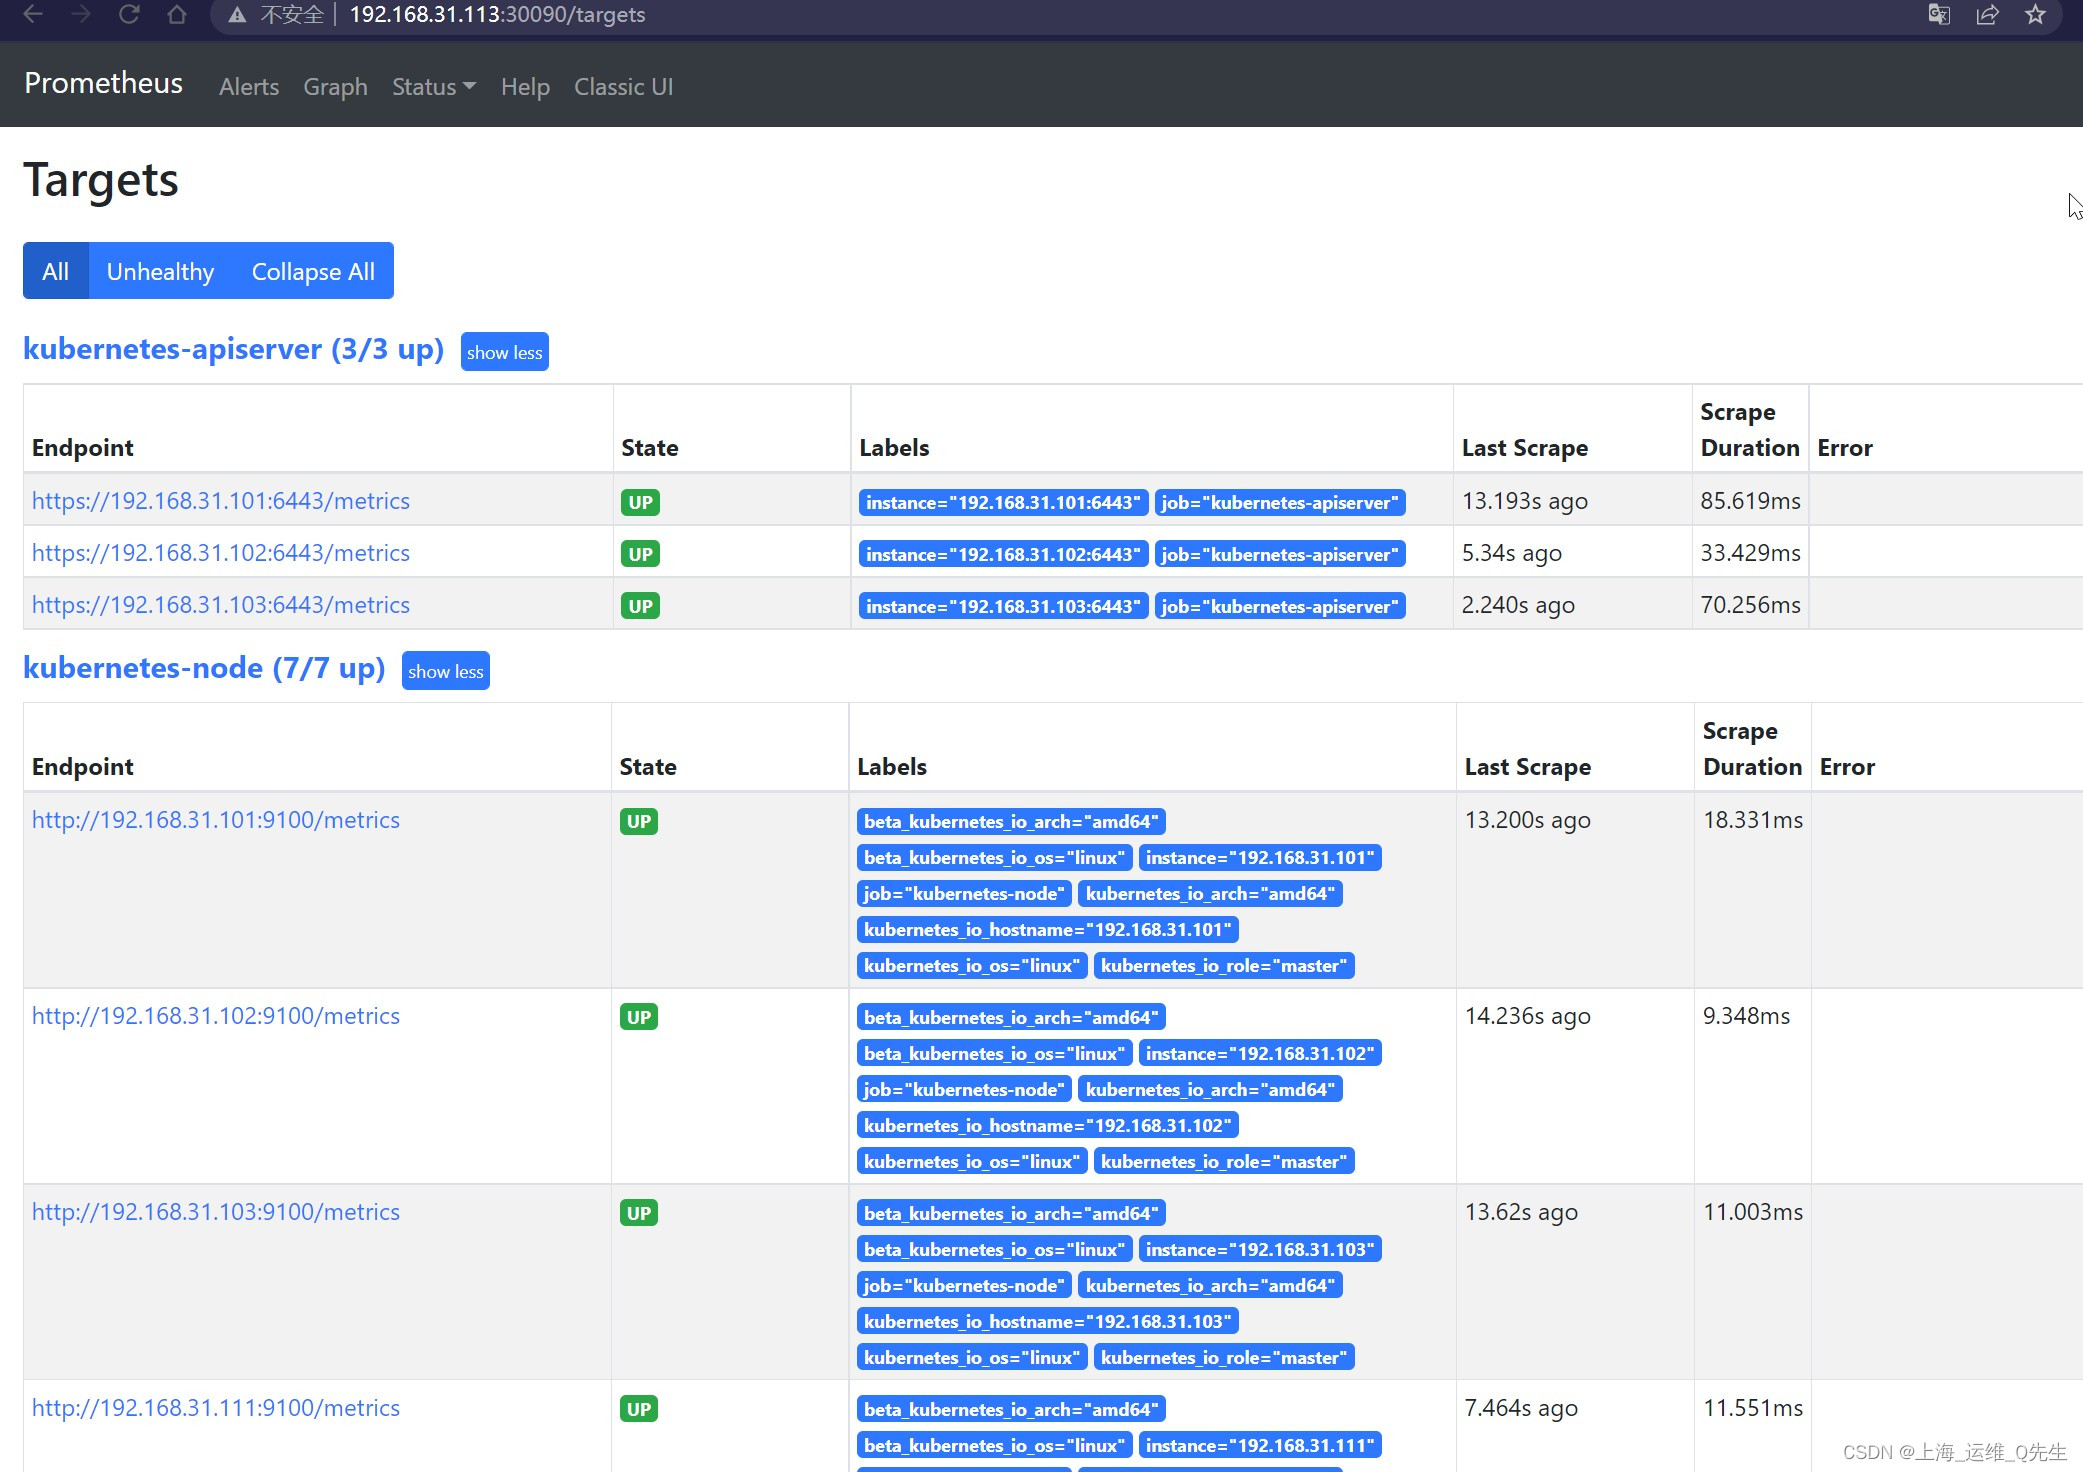This screenshot has height=1472, width=2083.
Task: Click the insecure connection warning icon
Action: coord(237,15)
